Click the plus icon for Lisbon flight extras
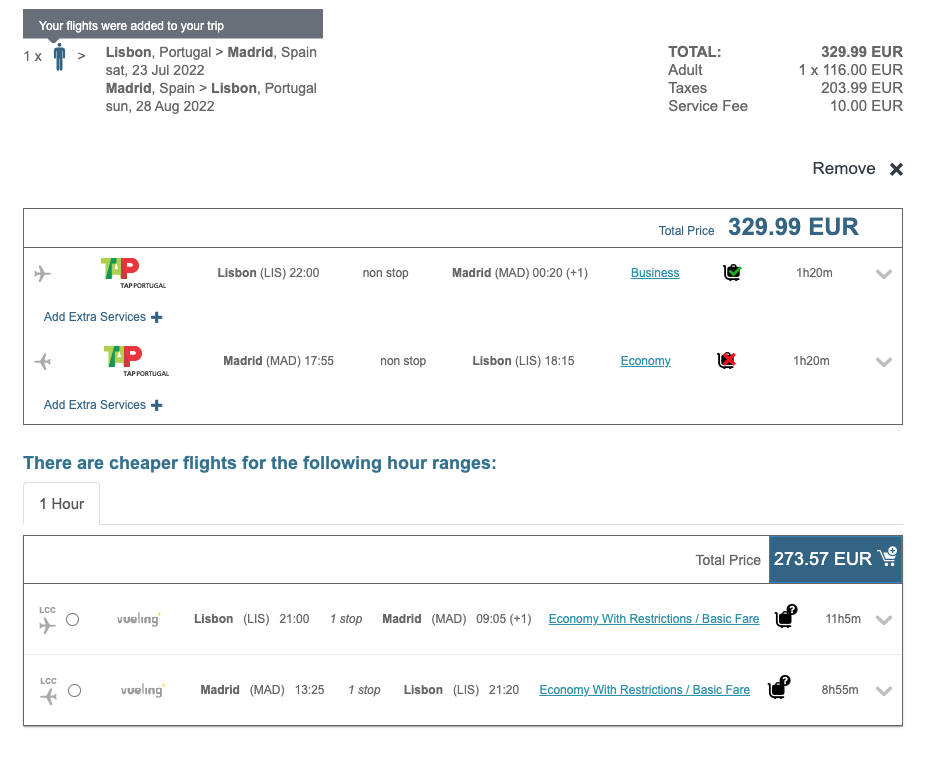This screenshot has width=945, height=759. point(157,317)
